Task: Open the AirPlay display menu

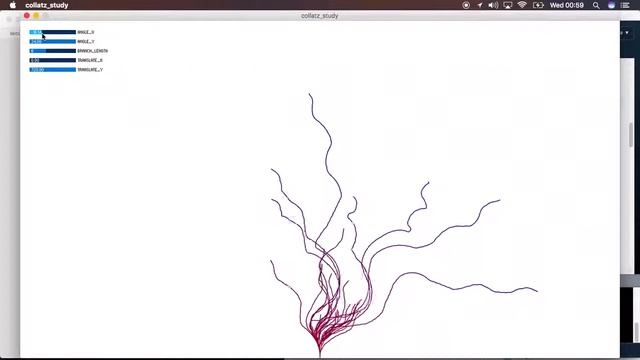Action: (x=507, y=5)
